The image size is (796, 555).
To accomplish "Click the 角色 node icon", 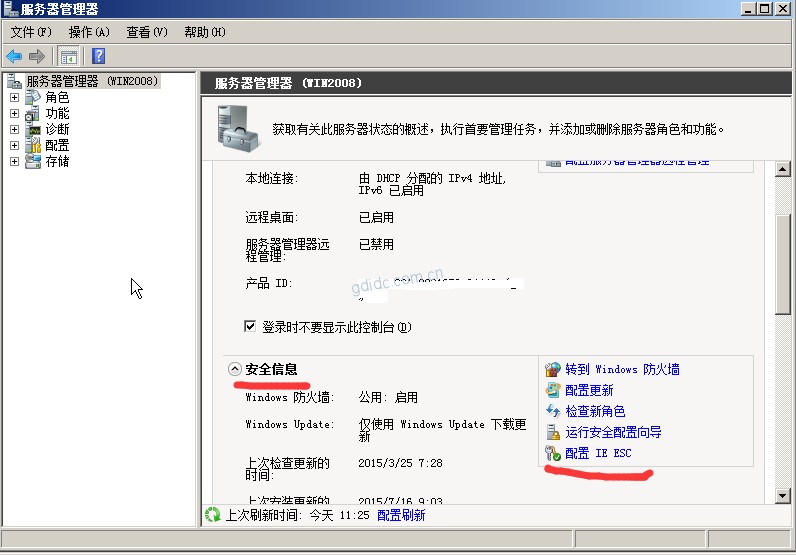I will (33, 96).
